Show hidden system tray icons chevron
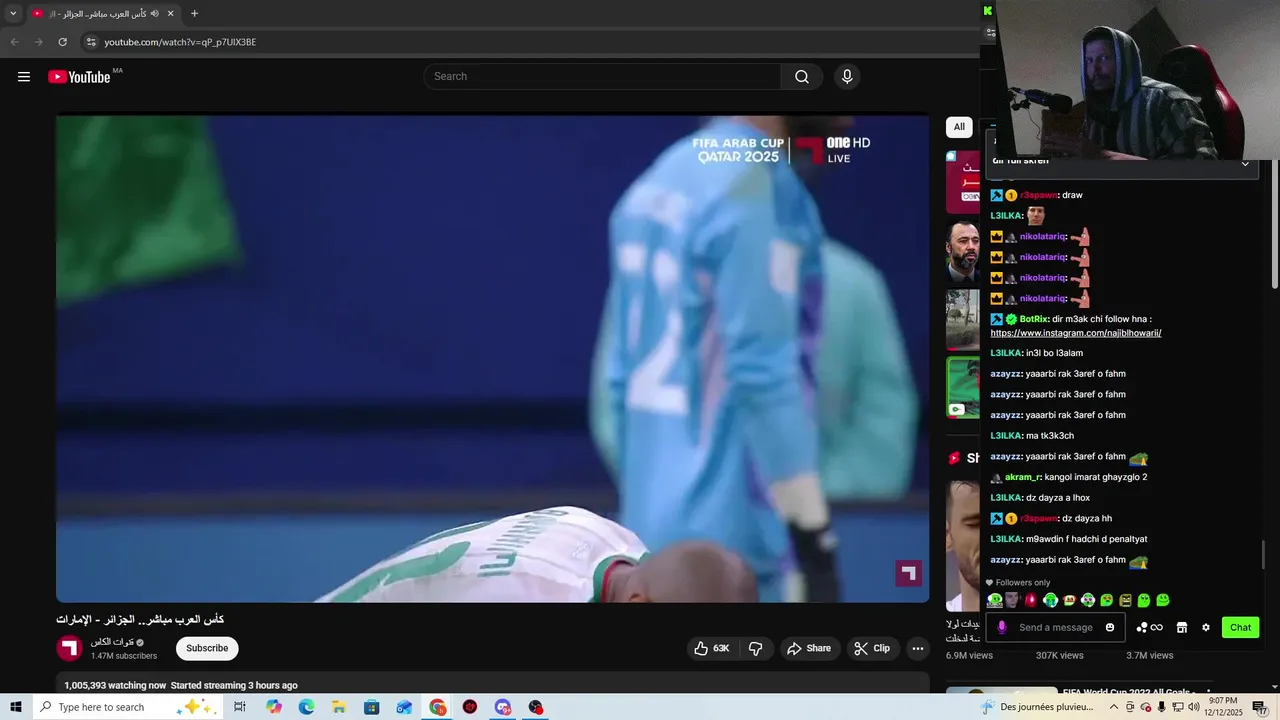The width and height of the screenshot is (1280, 720). [1114, 707]
